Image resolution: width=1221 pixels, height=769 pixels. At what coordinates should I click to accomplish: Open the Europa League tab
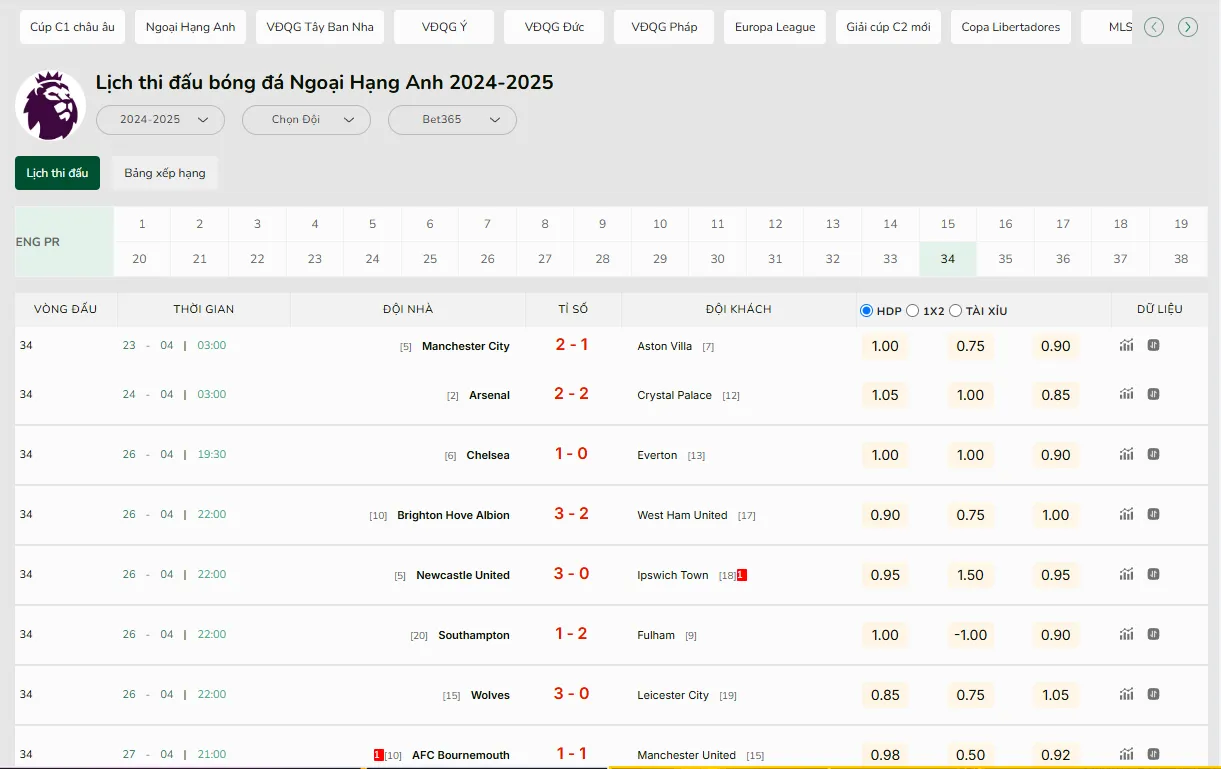click(775, 27)
